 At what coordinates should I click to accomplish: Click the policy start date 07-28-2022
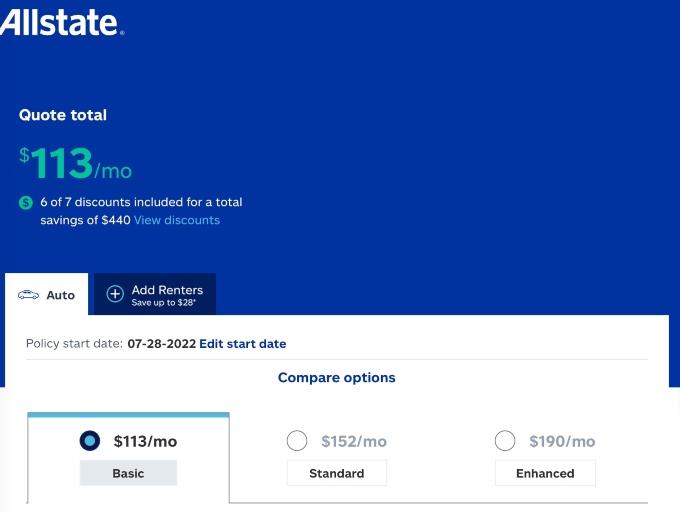click(x=162, y=344)
